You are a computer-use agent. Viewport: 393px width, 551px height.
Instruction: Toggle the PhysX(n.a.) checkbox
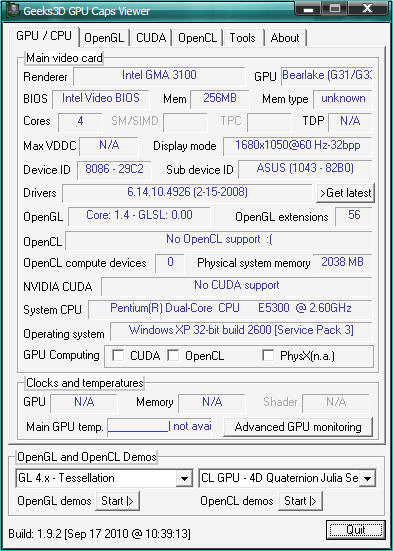point(268,356)
